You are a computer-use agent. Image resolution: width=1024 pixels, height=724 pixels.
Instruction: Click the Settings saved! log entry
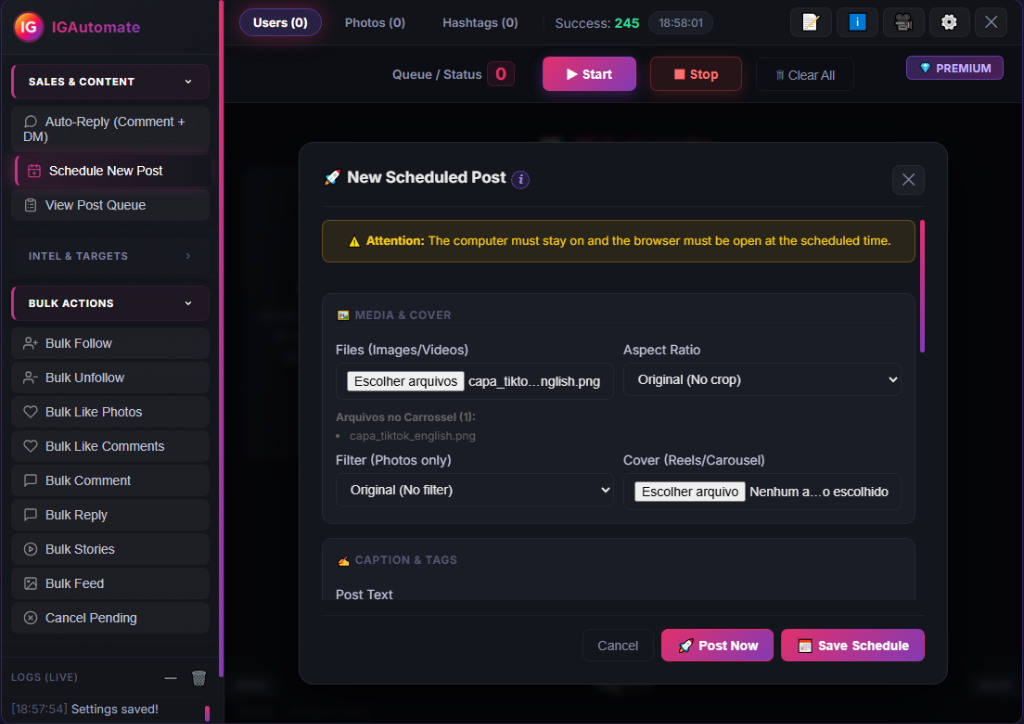tap(85, 709)
